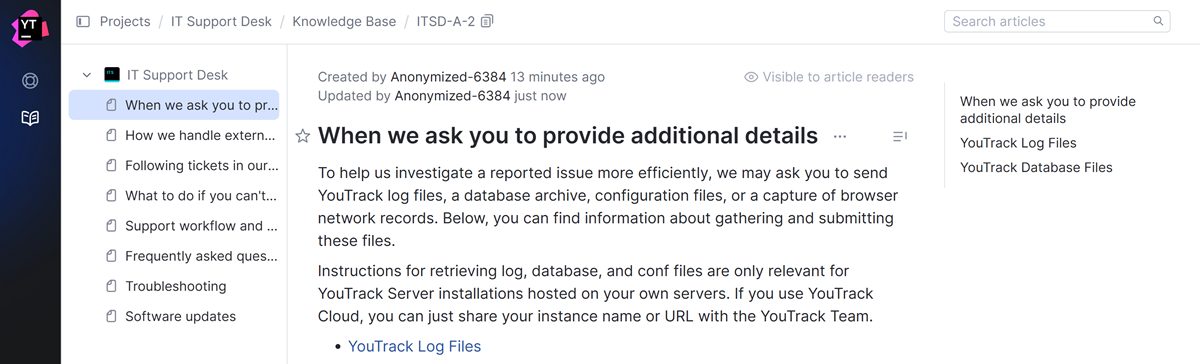Screen dimensions: 1200x364
Task: Go to Projects breadcrumb
Action: point(125,21)
